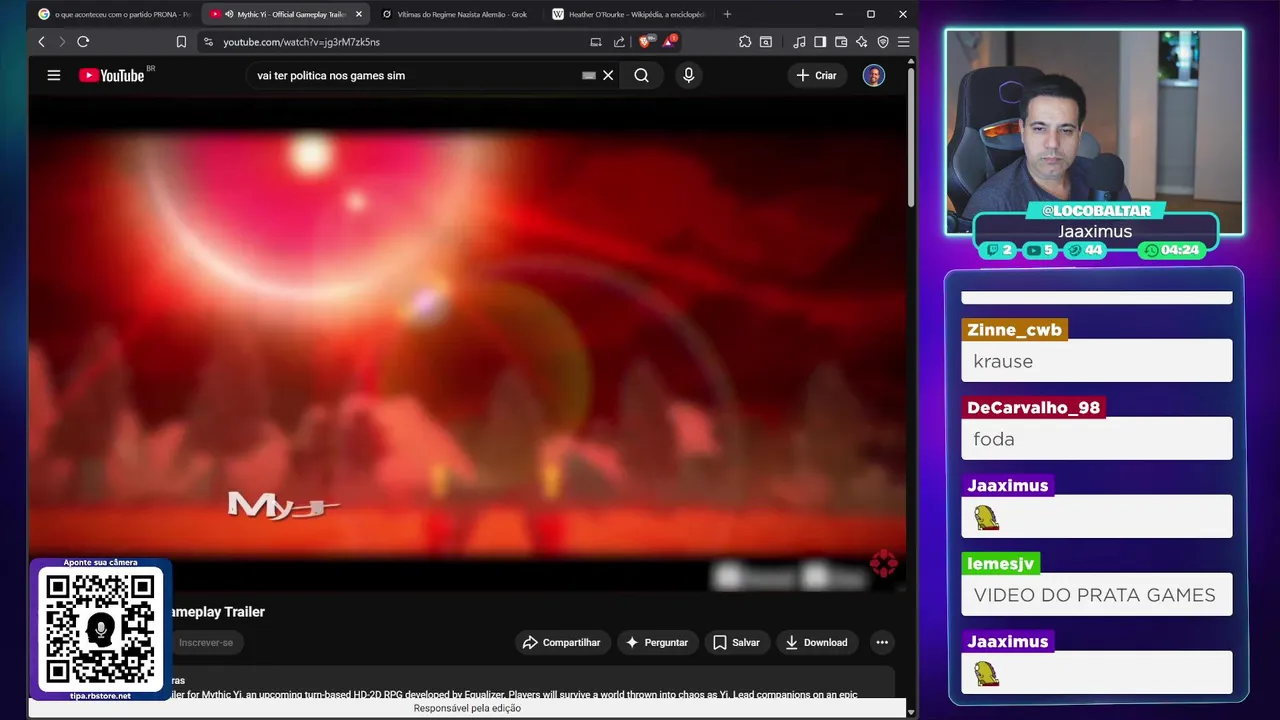Switch to the PRONA Google search tab
The width and height of the screenshot is (1280, 720).
pyautogui.click(x=113, y=14)
